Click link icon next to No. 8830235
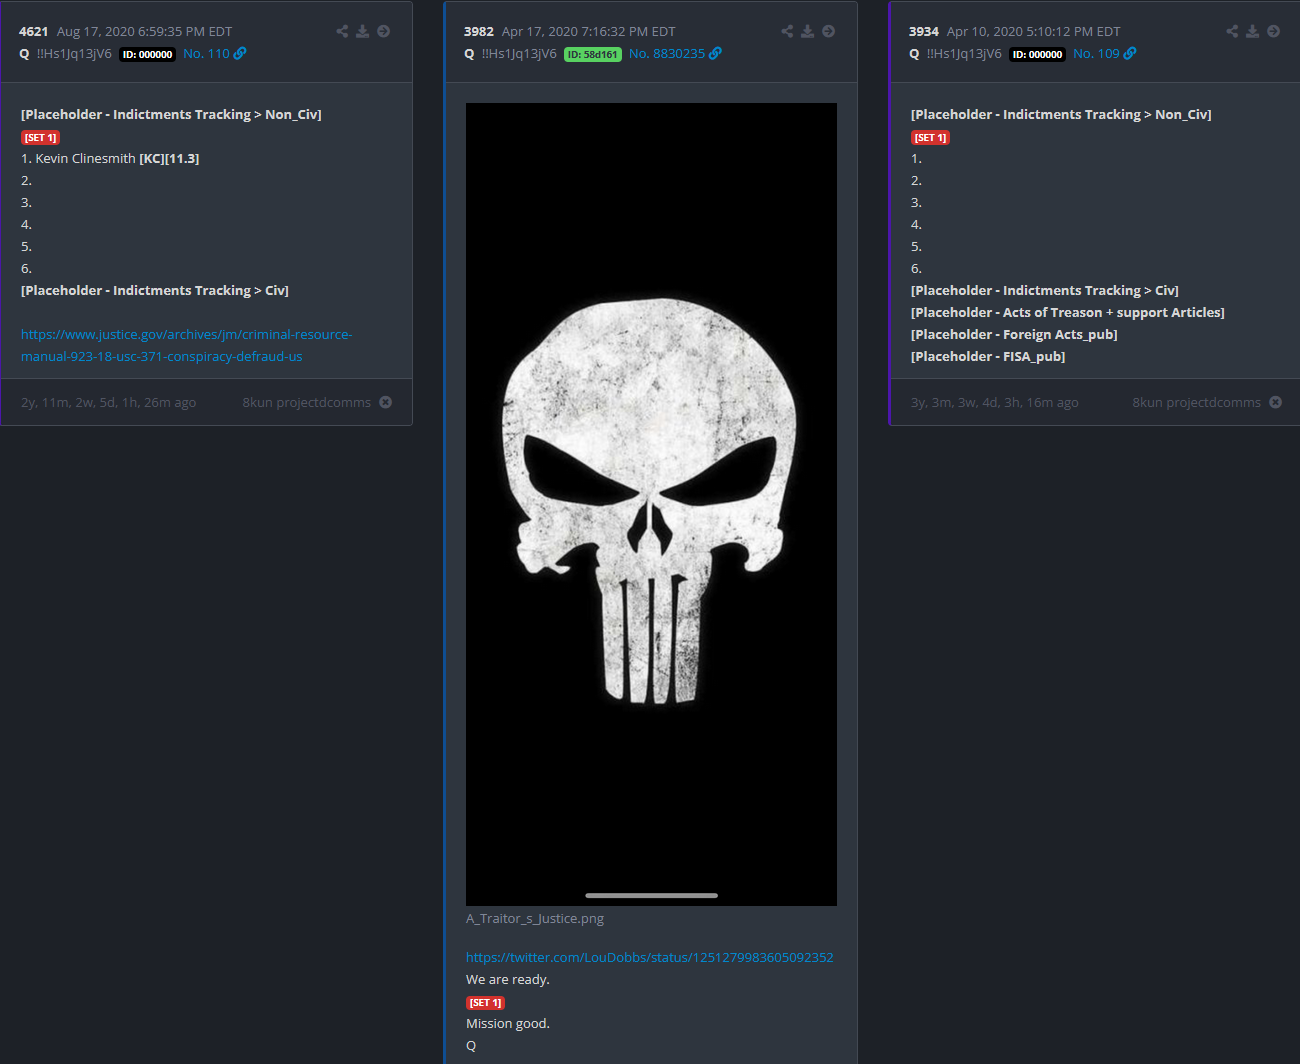 pyautogui.click(x=715, y=54)
